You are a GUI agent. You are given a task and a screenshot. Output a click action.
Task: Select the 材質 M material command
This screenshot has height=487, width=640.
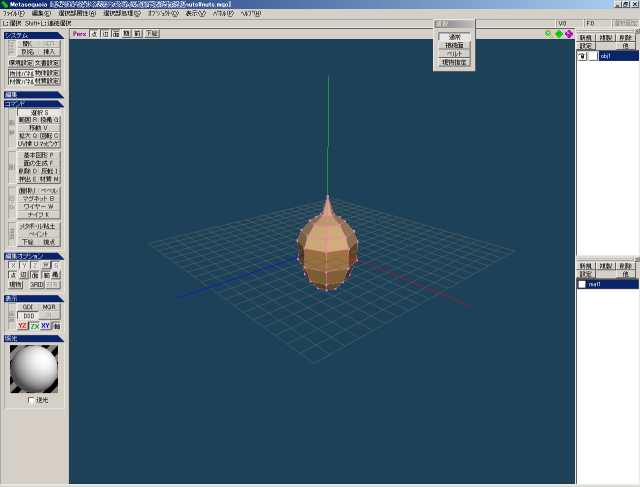[50, 179]
